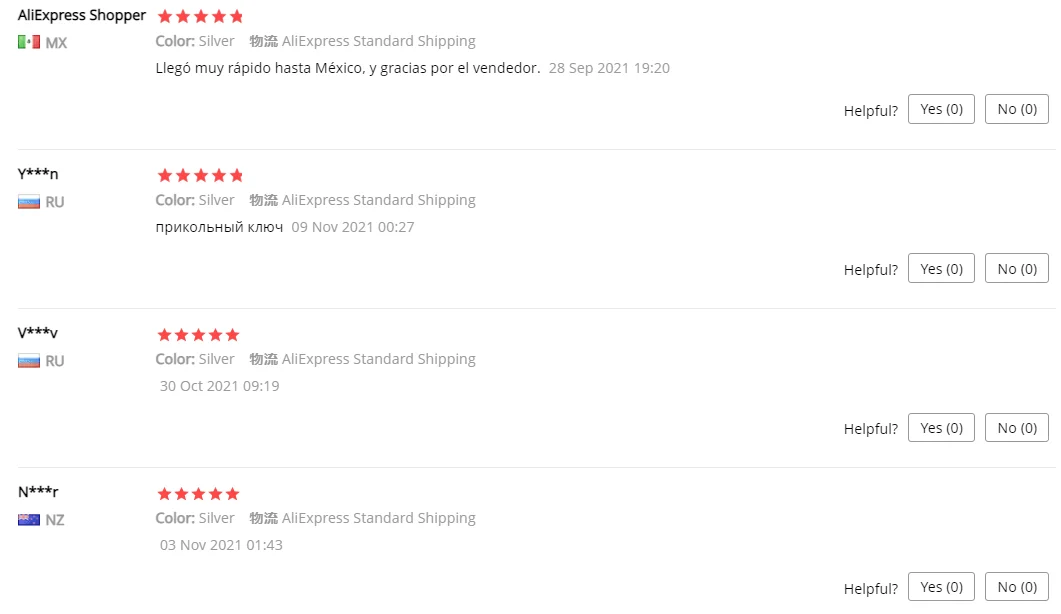
Task: Click the Russian review text прикольный ключ
Action: [x=219, y=227]
